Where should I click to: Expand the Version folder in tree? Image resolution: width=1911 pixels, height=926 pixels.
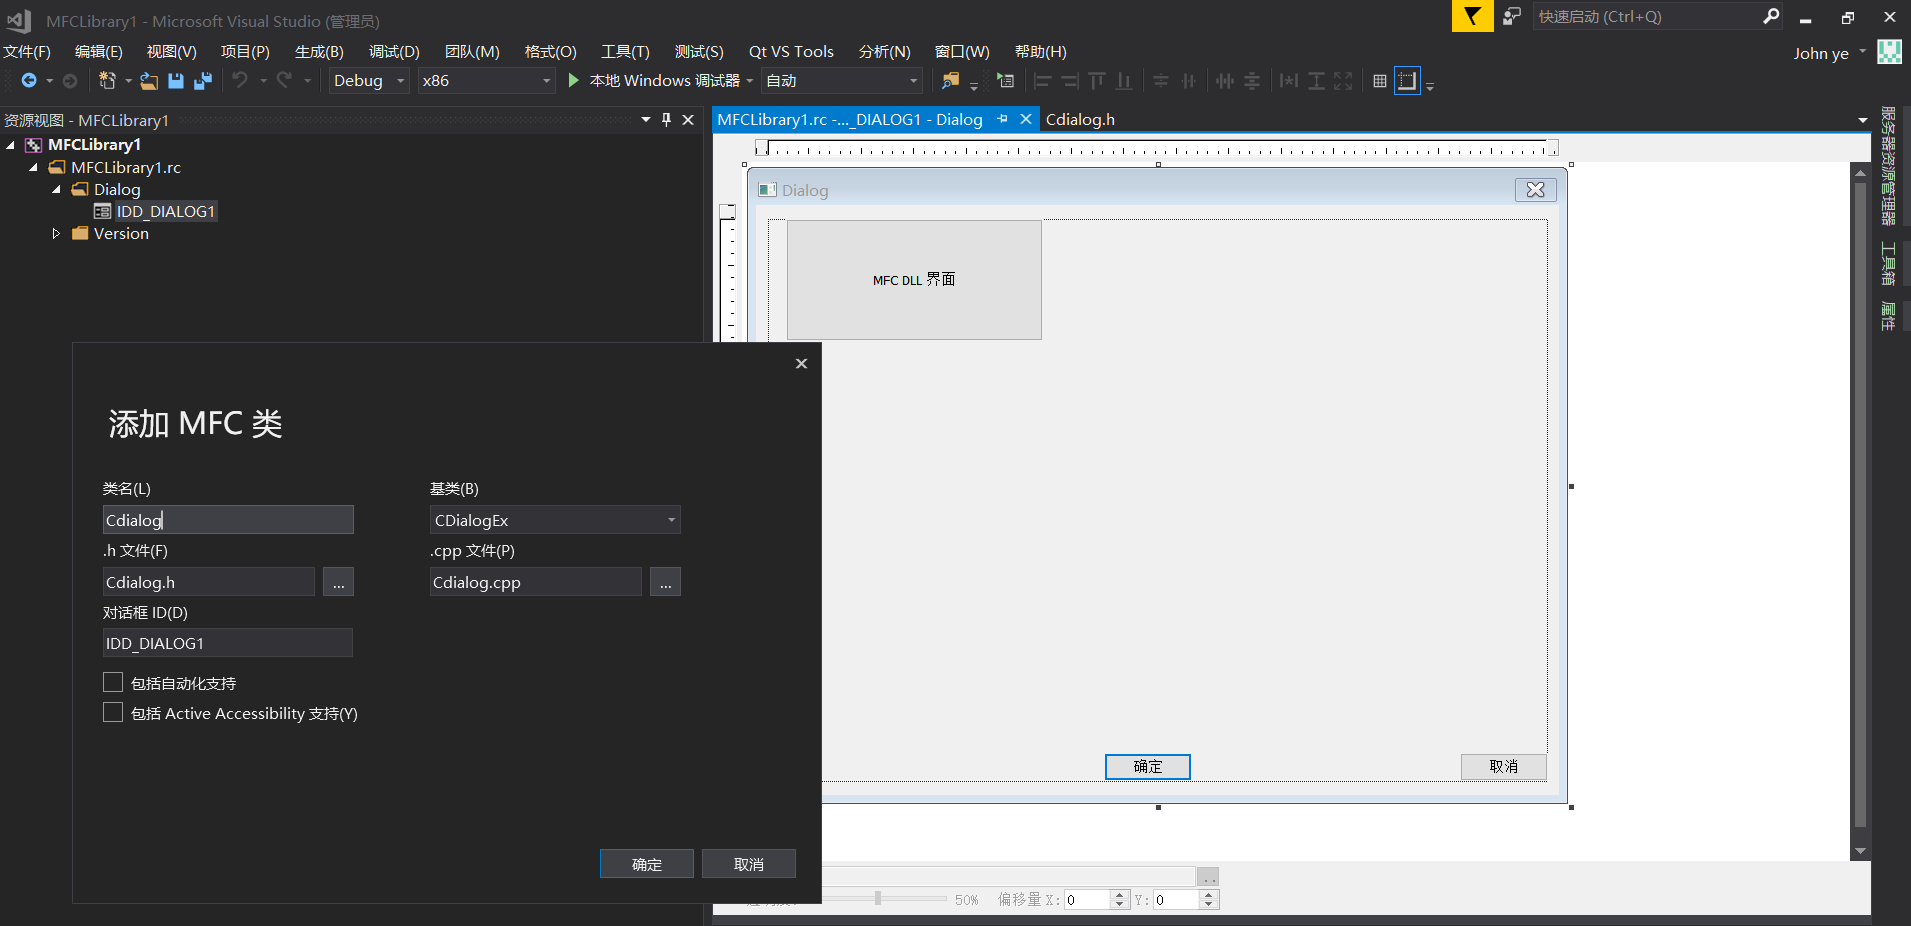tap(56, 234)
